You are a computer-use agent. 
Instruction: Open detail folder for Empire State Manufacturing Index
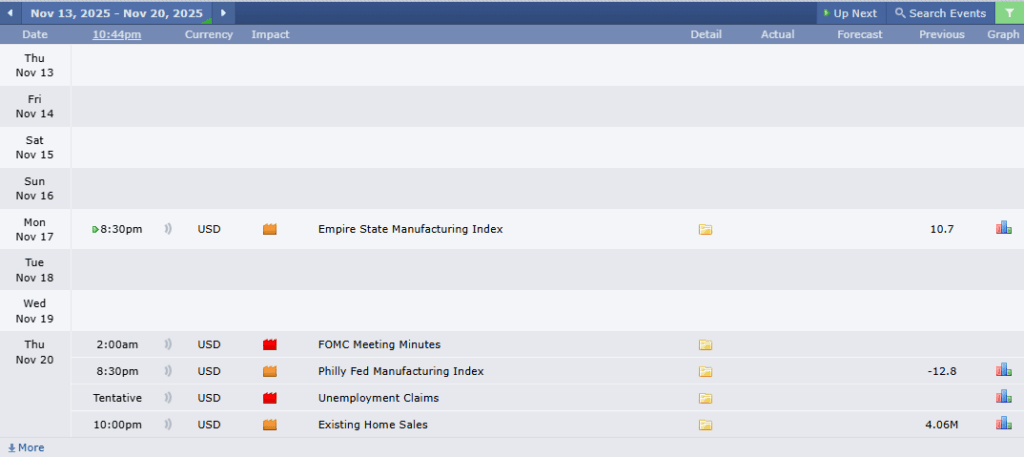(705, 229)
